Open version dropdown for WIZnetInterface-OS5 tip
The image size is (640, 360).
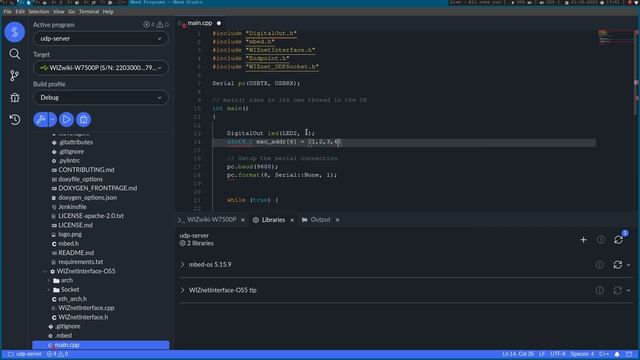pyautogui.click(x=628, y=291)
